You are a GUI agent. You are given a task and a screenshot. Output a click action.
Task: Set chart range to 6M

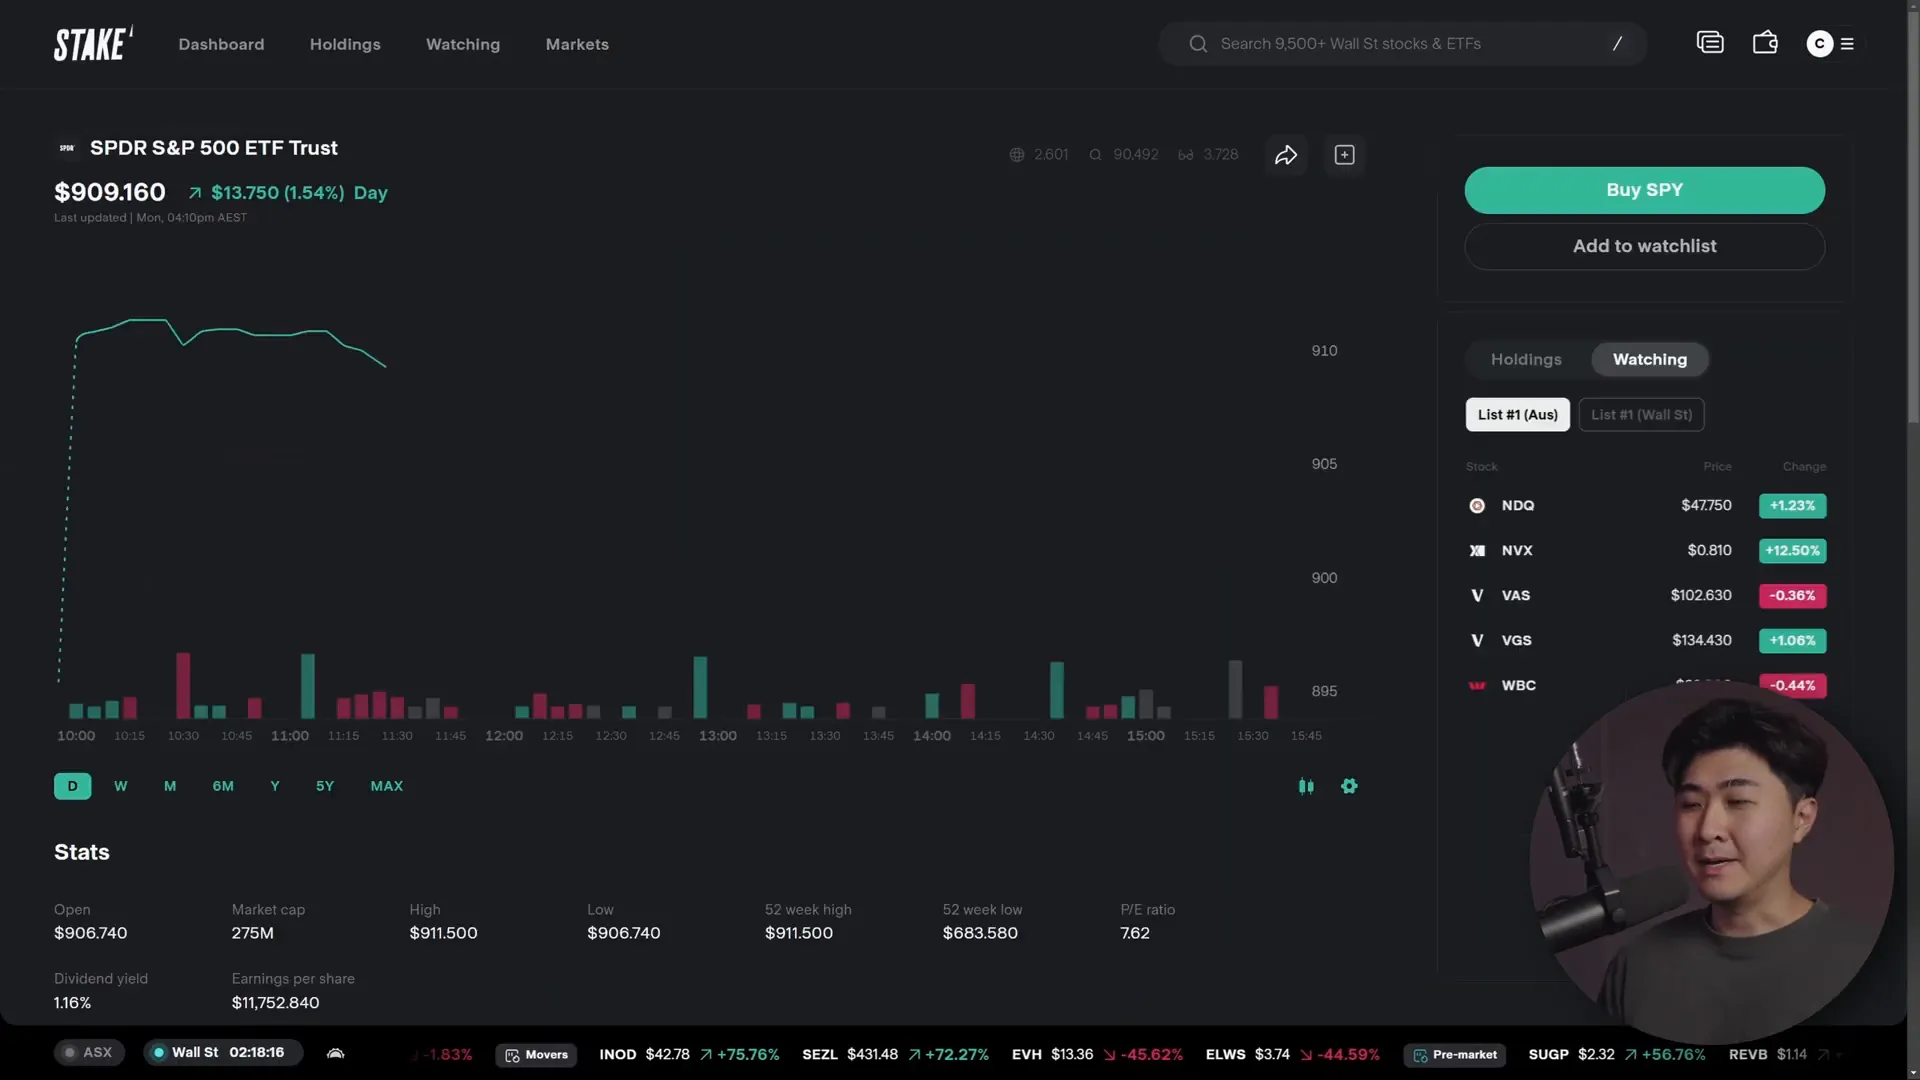click(x=223, y=786)
